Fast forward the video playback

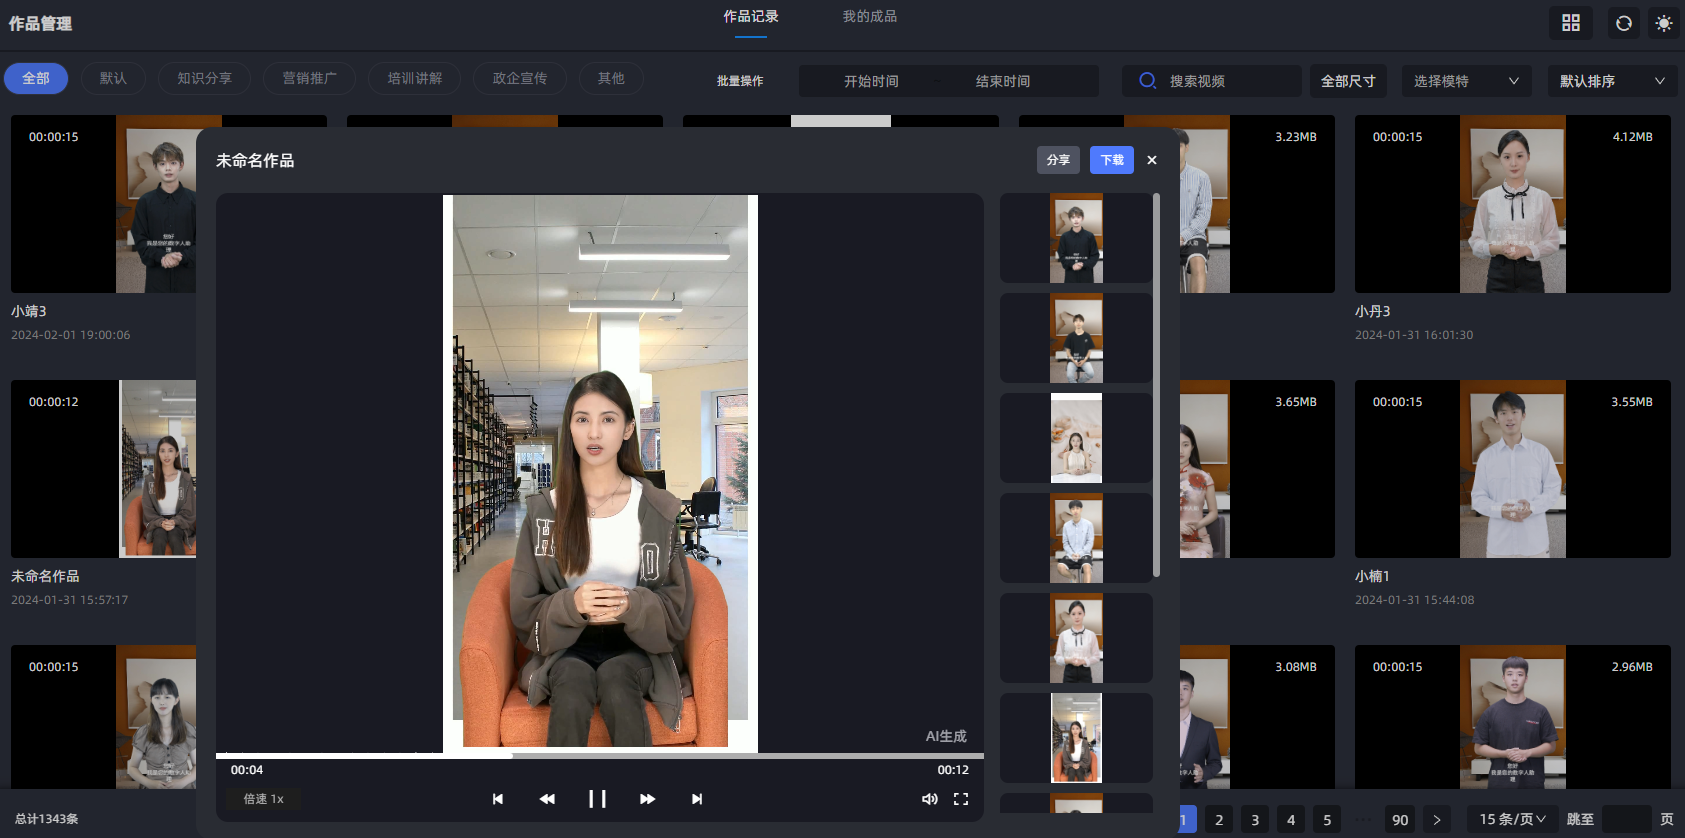click(647, 799)
